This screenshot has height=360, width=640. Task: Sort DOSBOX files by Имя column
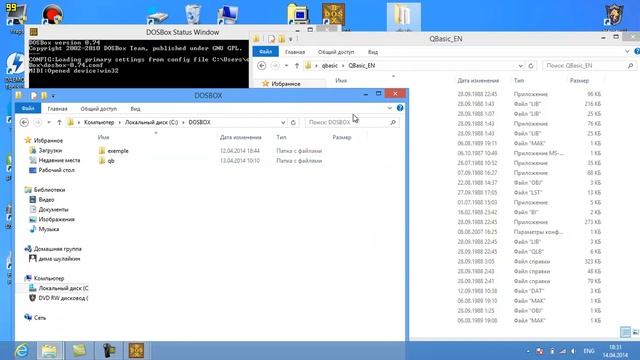(103, 138)
